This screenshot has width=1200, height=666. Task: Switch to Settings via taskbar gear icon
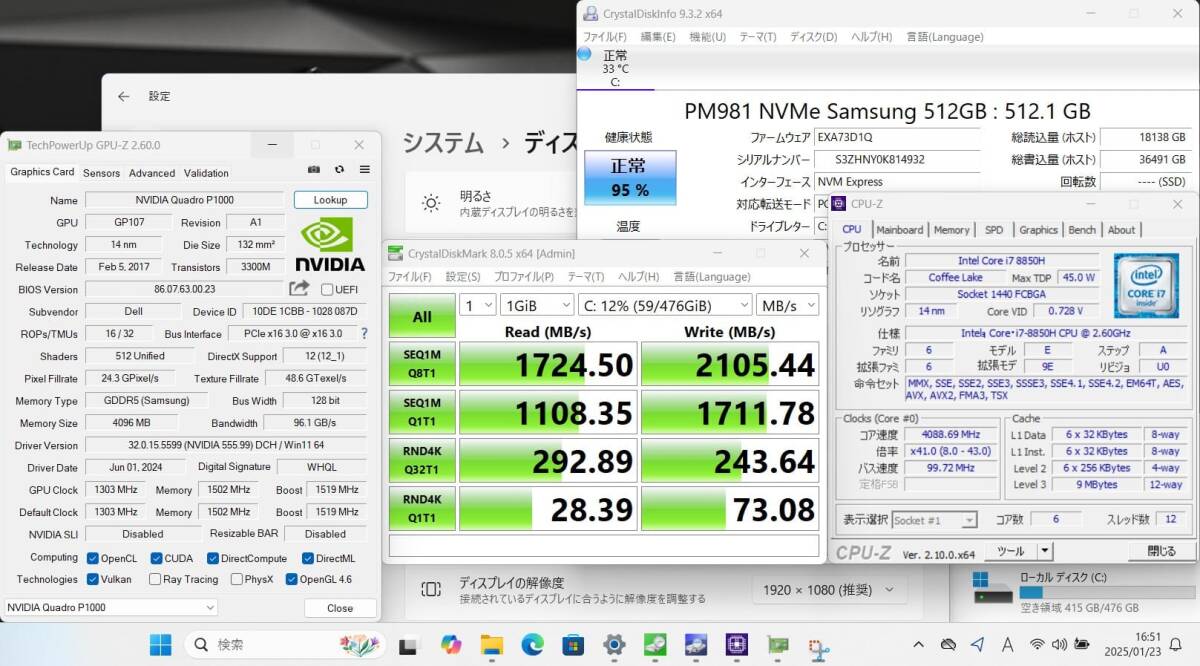click(614, 644)
